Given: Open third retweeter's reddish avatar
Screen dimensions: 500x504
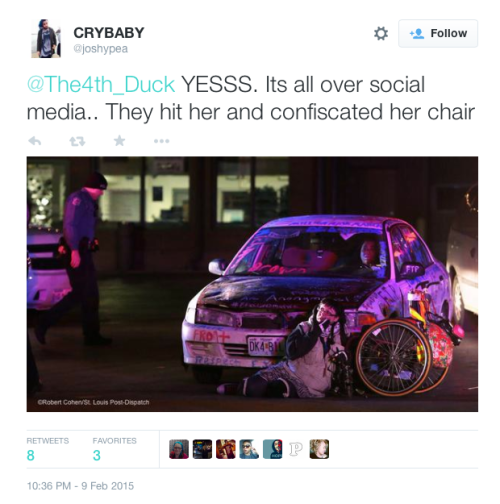Looking at the screenshot, I should pos(226,449).
